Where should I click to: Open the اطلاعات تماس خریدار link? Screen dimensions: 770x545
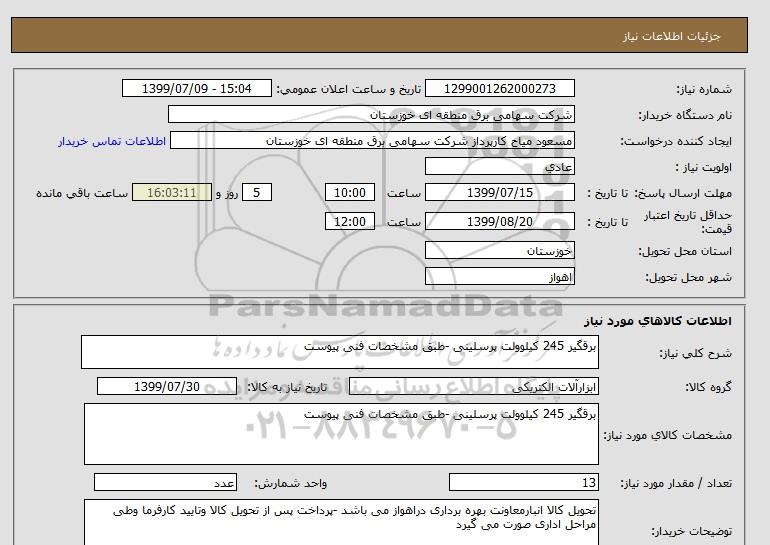112,141
